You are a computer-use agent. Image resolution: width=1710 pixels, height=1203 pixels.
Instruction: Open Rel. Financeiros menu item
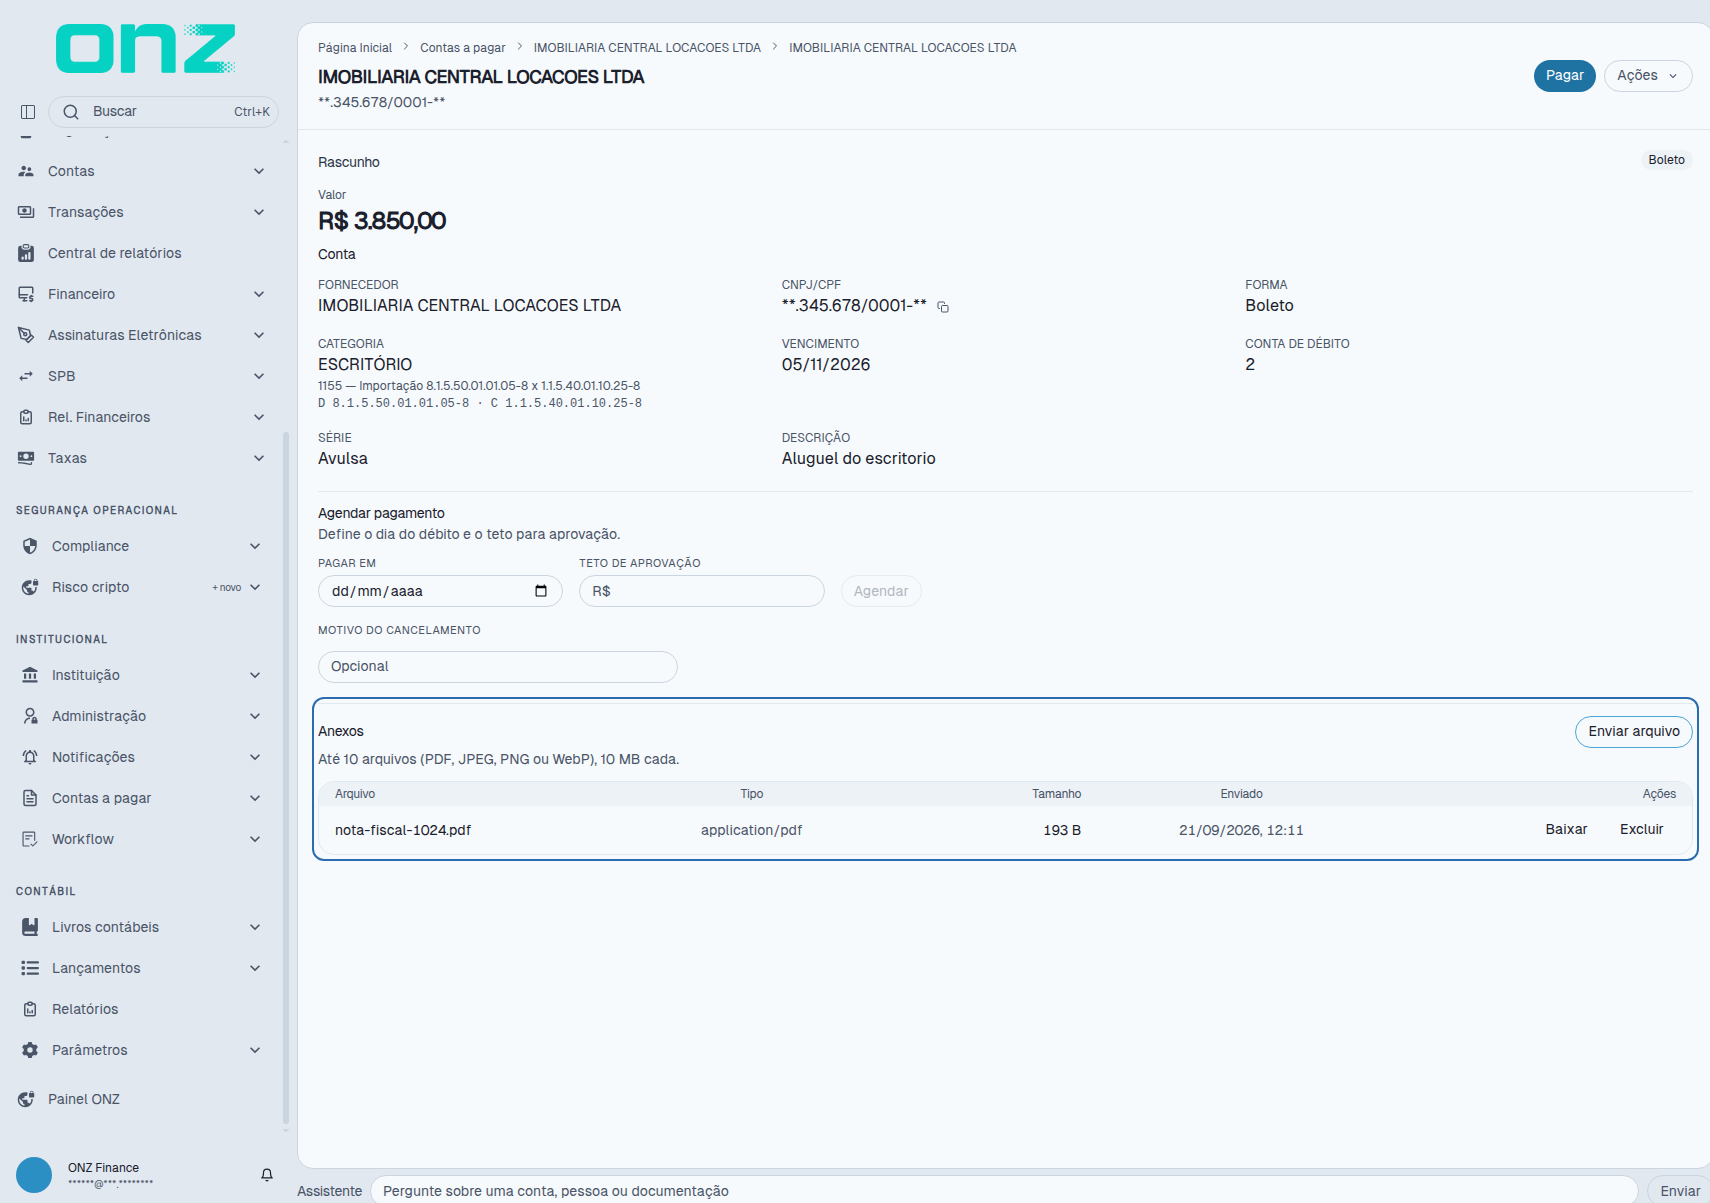(141, 417)
